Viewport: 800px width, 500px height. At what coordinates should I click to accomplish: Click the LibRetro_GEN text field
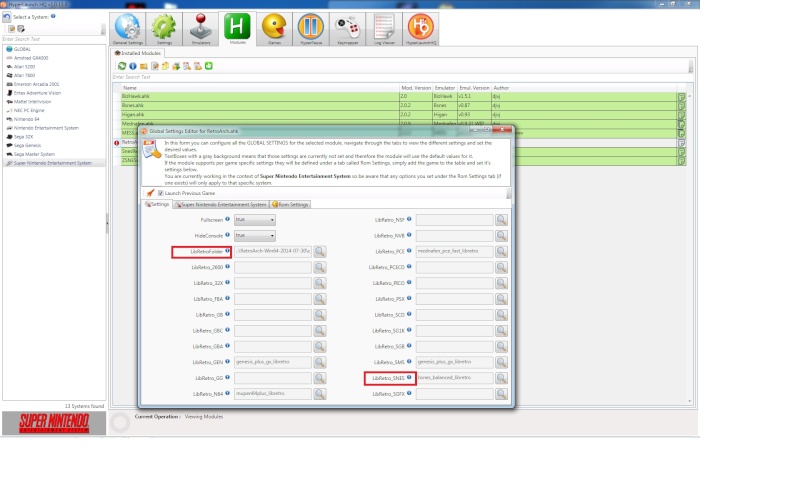tap(273, 362)
